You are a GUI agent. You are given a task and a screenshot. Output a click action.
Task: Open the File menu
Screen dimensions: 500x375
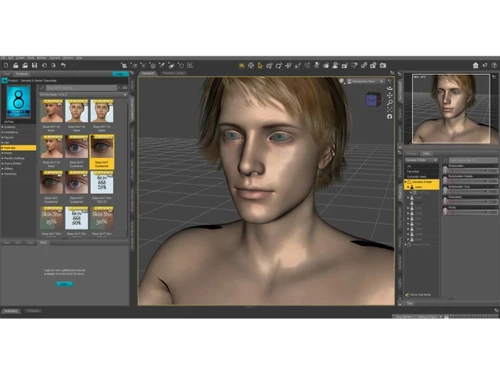3,58
